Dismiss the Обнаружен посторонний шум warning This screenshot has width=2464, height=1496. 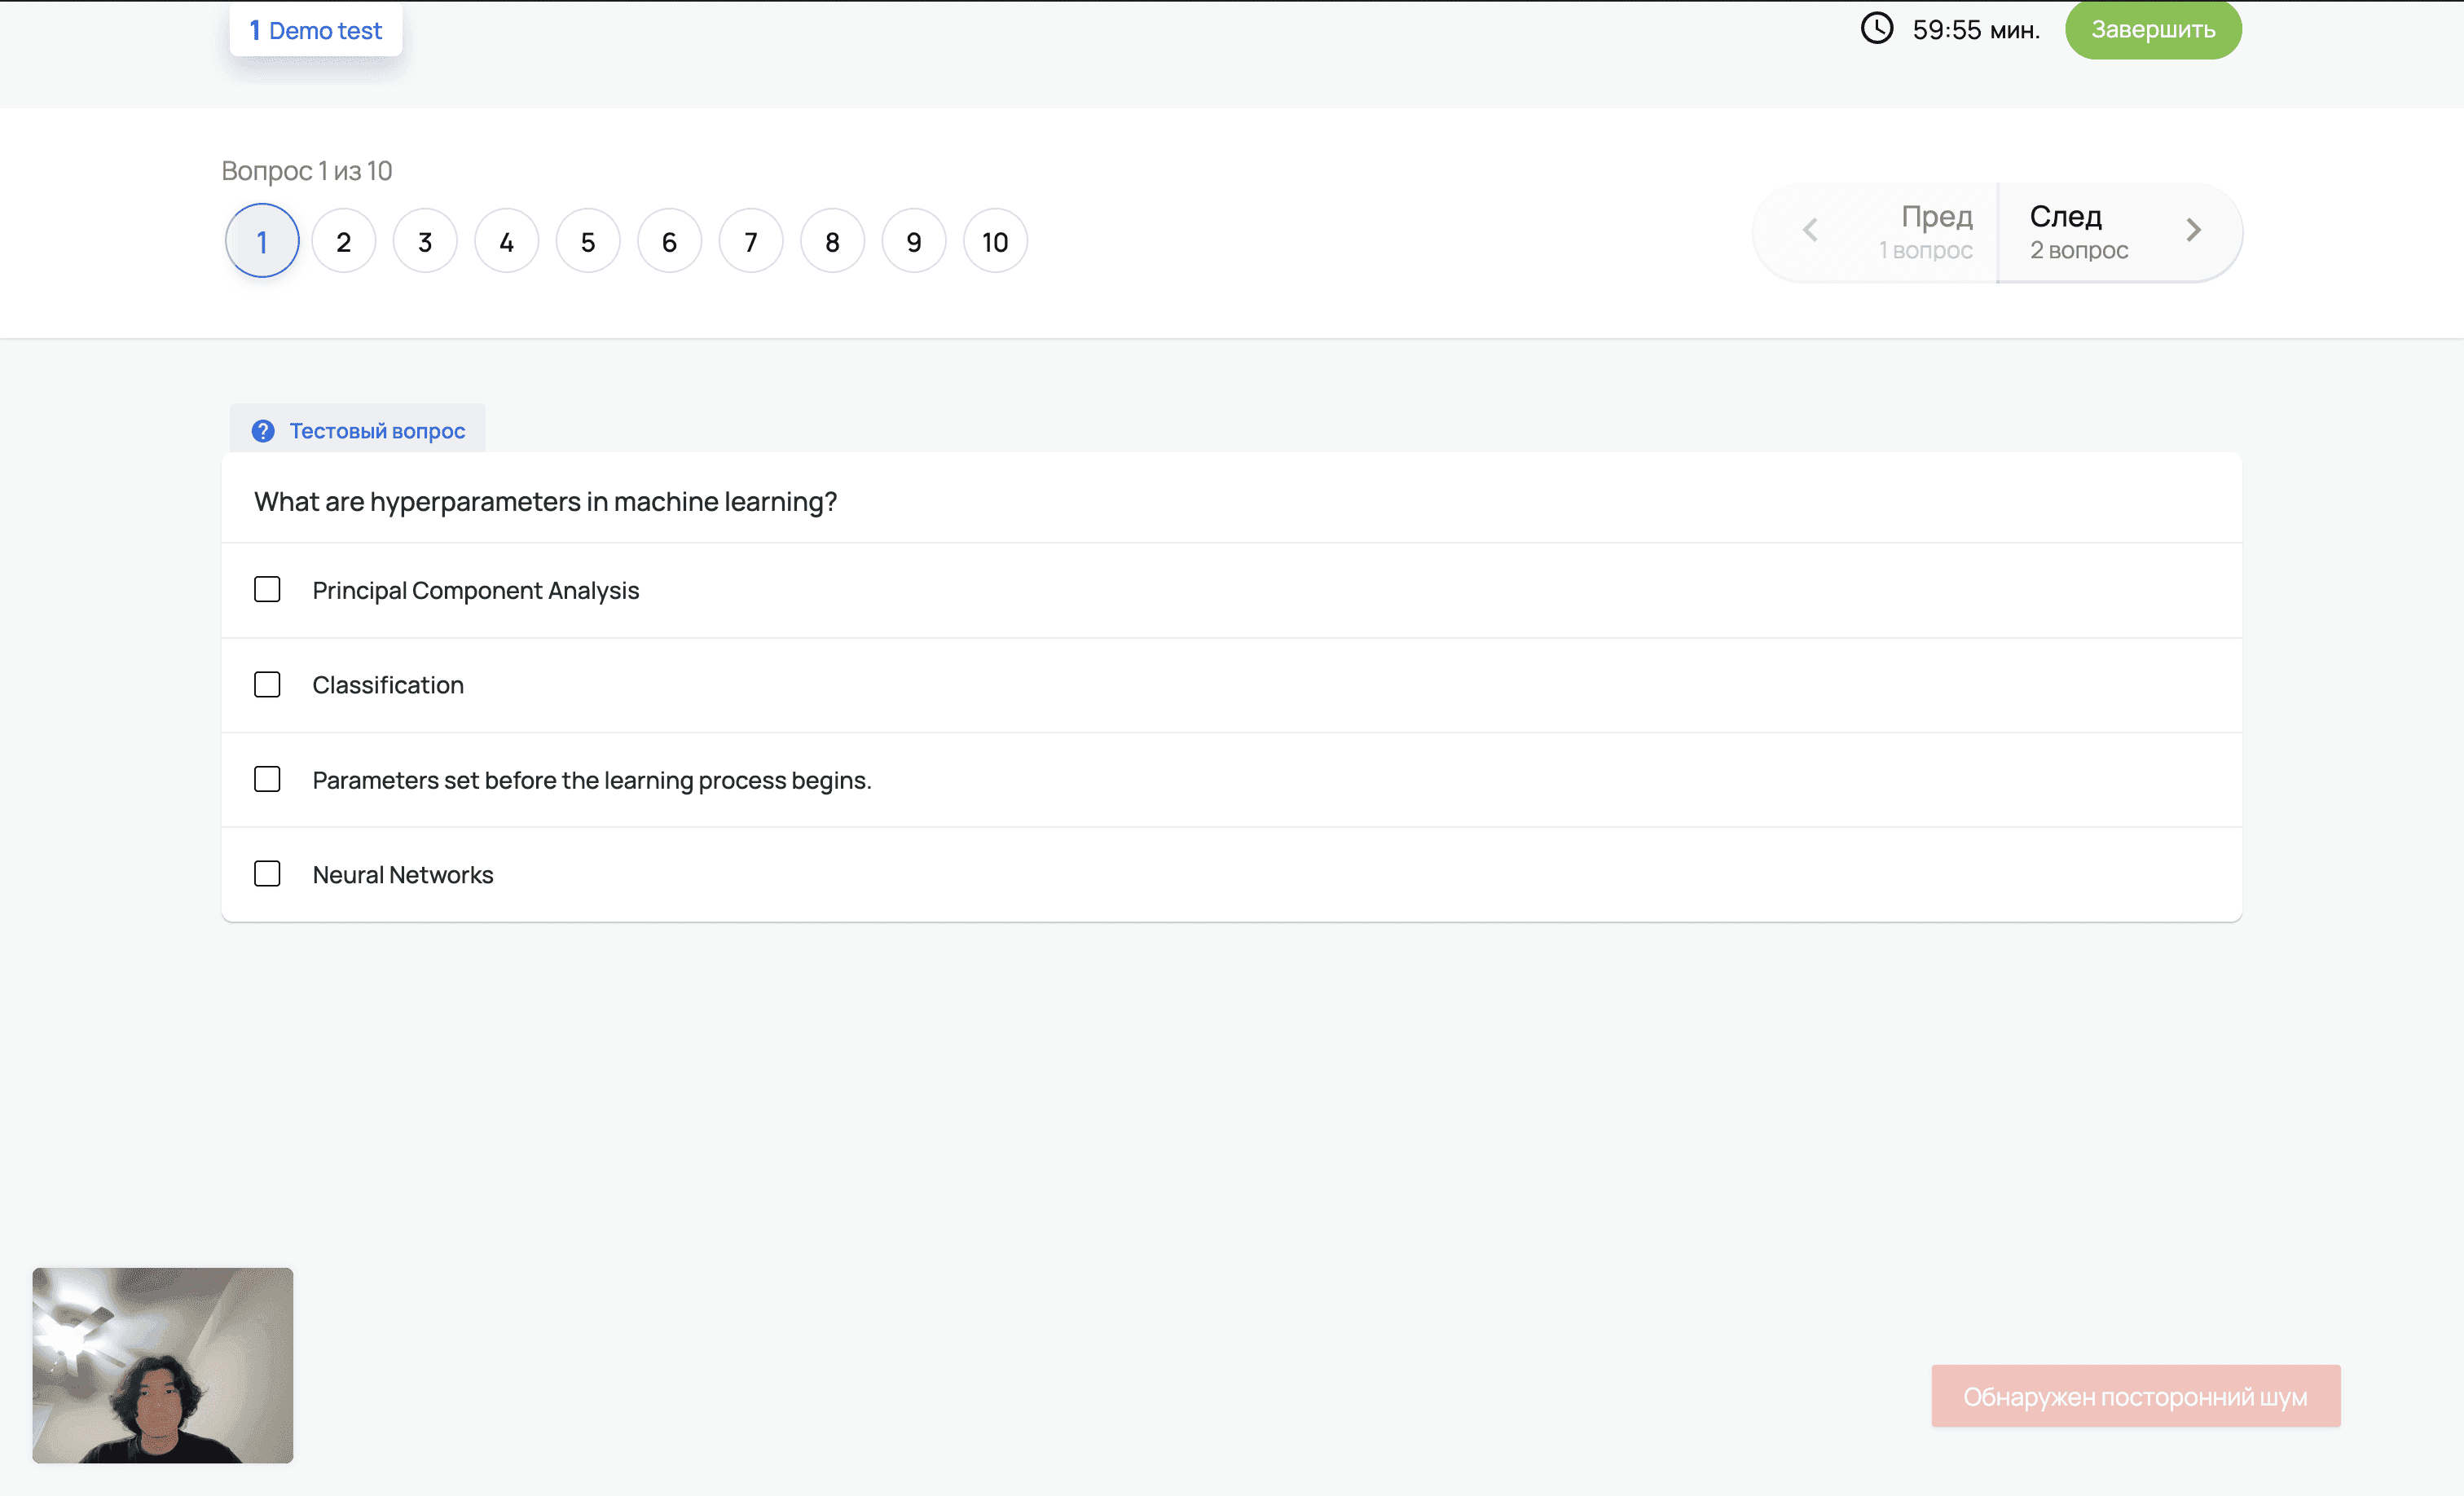point(2135,1396)
